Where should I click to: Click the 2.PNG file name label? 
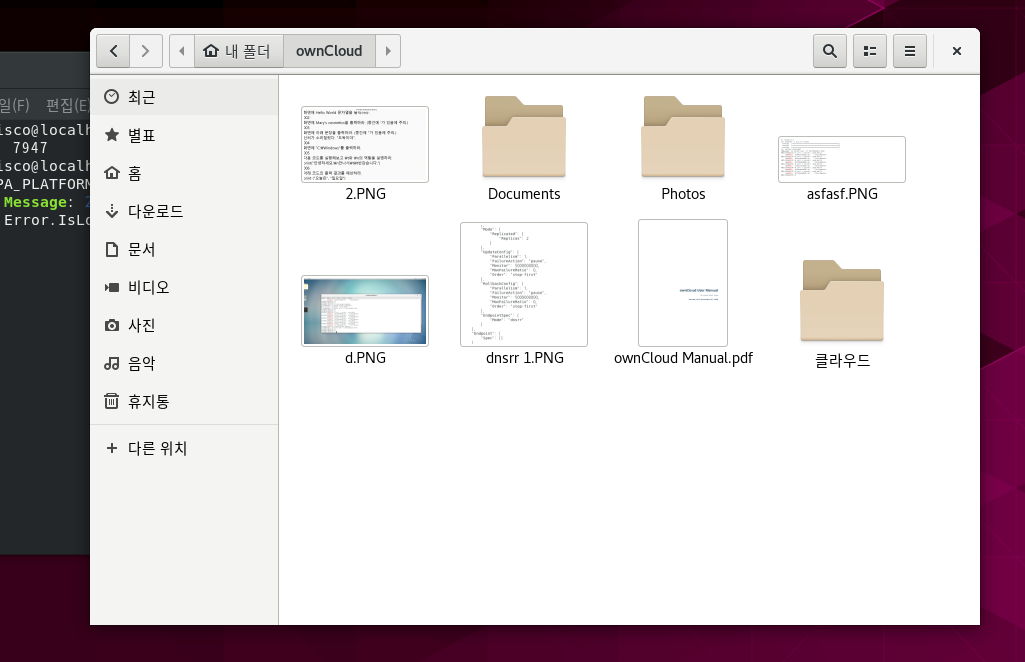click(x=365, y=194)
